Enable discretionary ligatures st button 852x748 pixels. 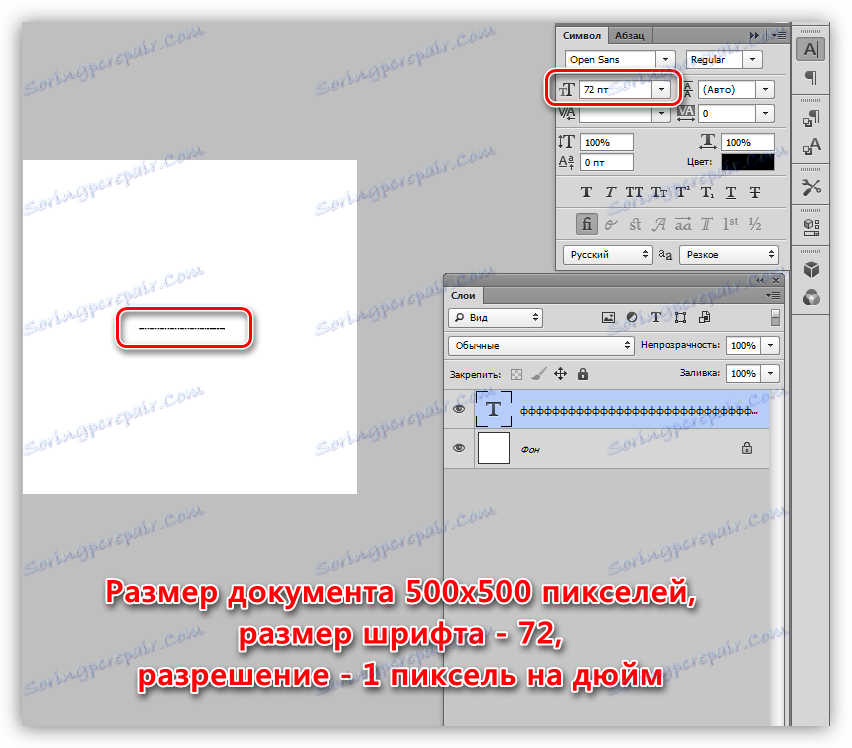click(635, 224)
